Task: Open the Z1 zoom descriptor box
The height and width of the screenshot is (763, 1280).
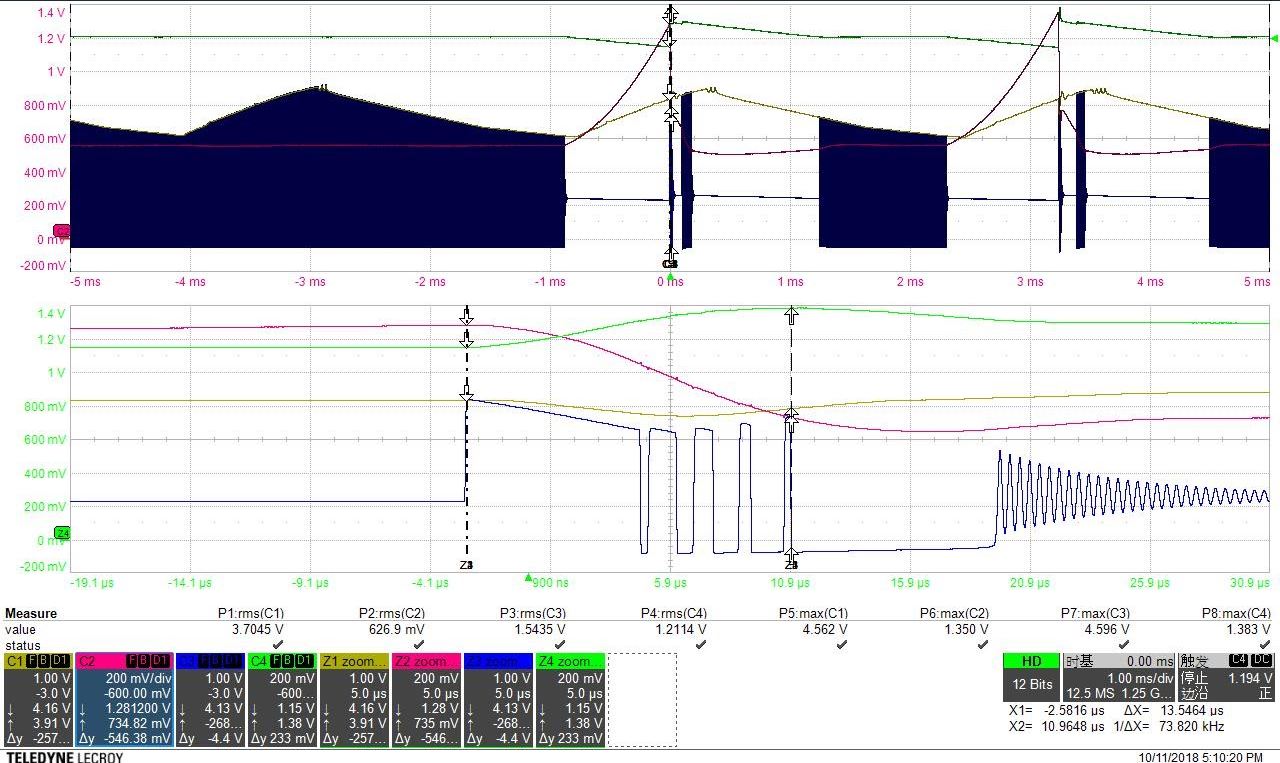Action: click(354, 700)
